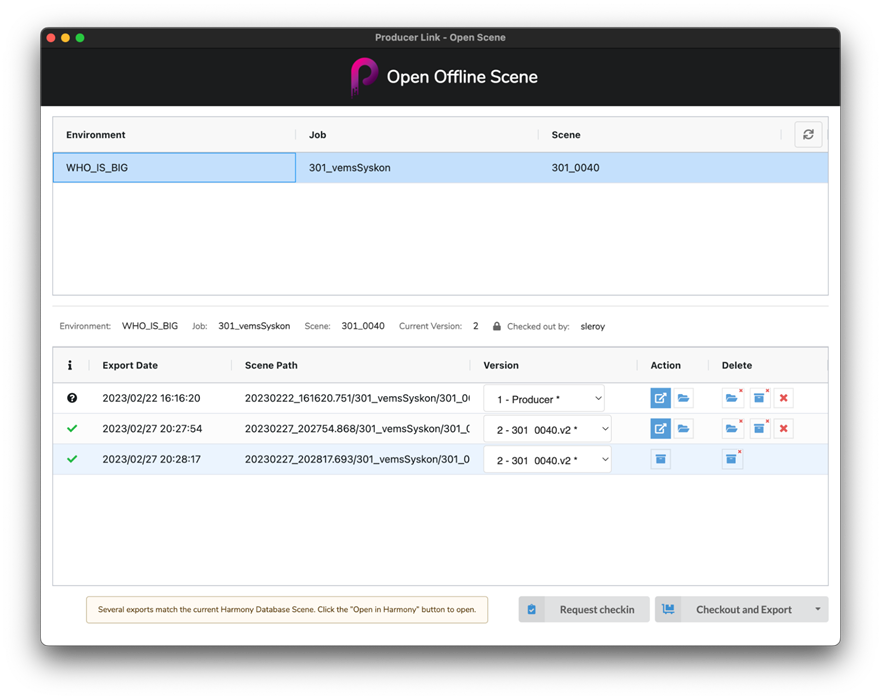Screen dimensions: 881x700
Task: Expand the Checkout and Export options arrow
Action: 818,610
